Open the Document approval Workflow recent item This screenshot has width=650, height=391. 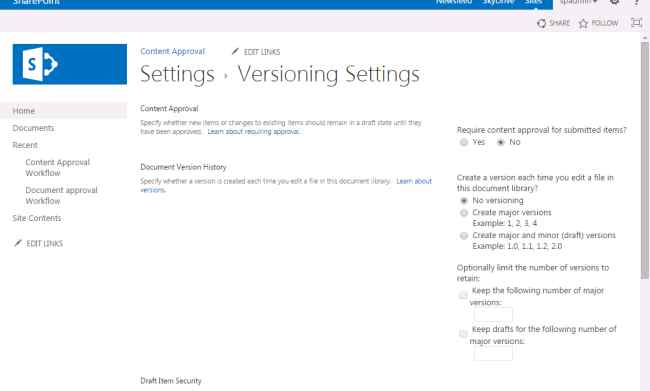click(x=61, y=195)
